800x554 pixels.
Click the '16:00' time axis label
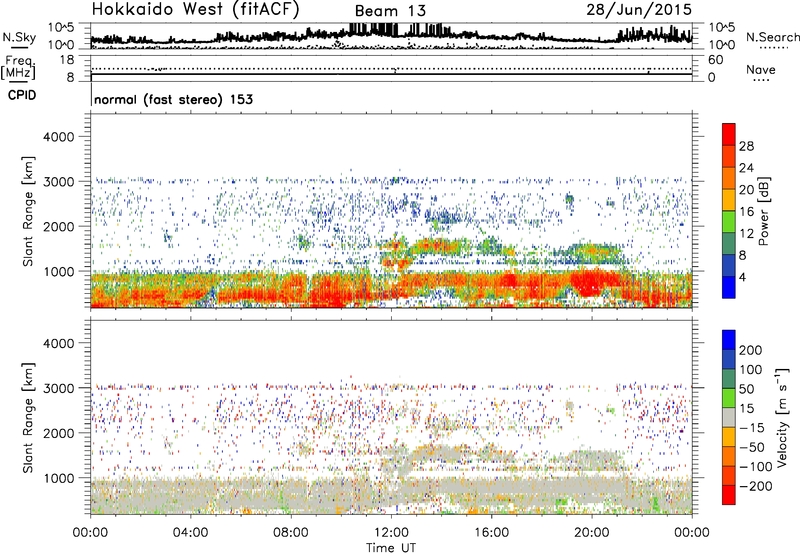coord(491,533)
